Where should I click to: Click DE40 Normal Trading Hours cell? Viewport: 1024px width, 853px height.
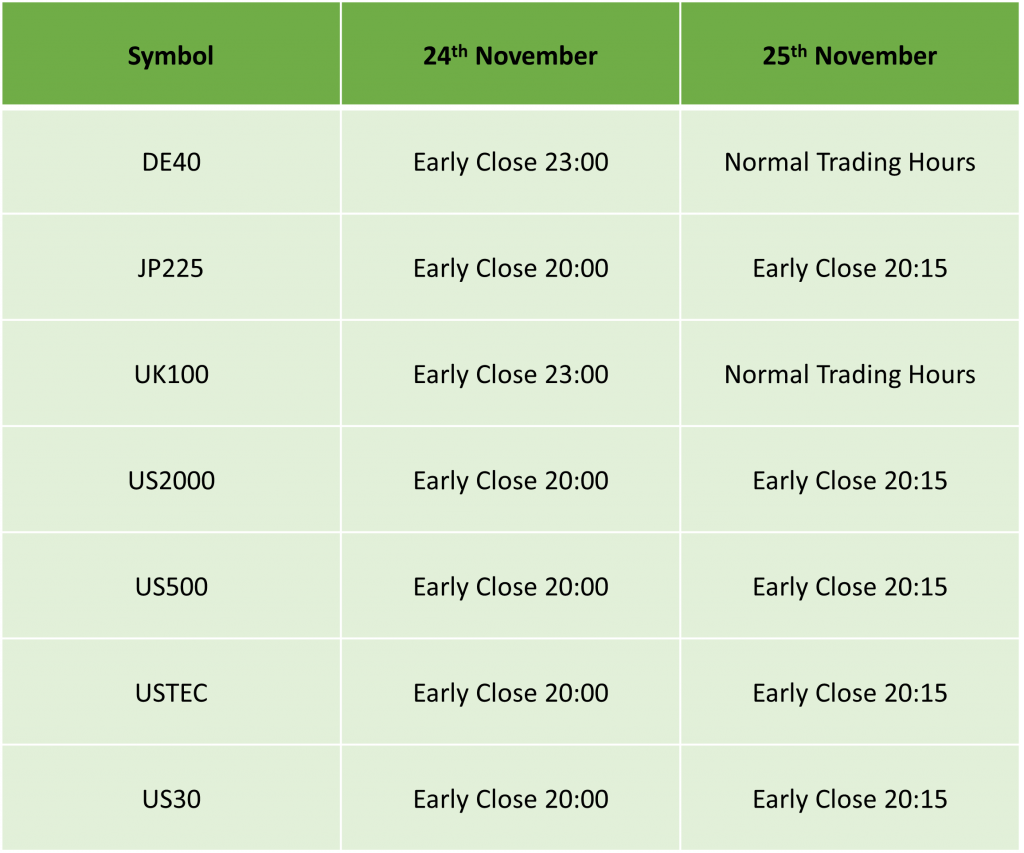click(x=850, y=161)
